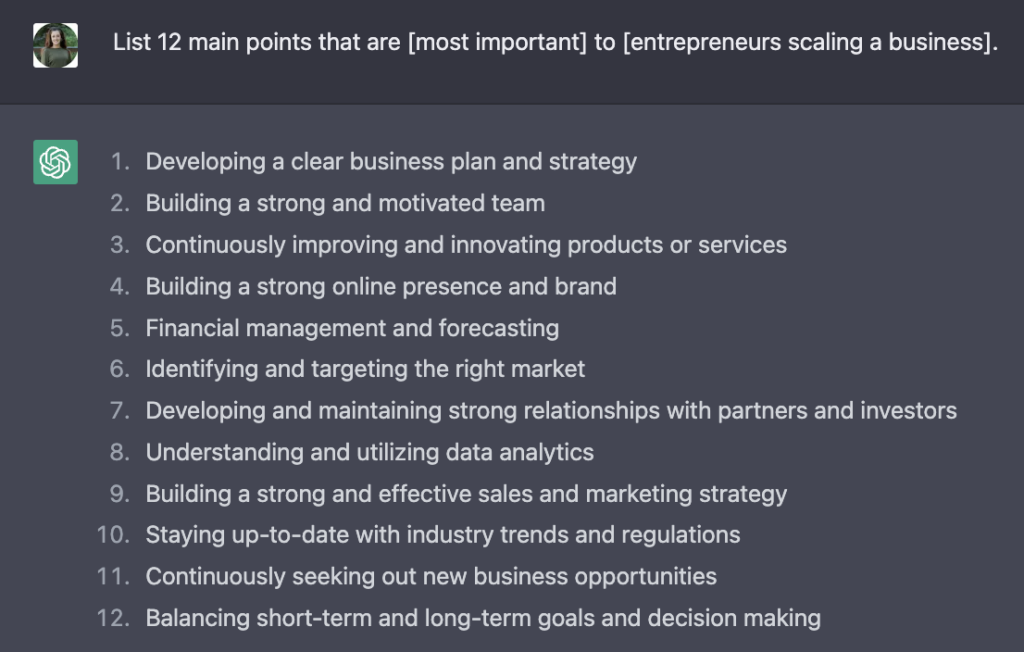Click 'Identifying and targeting the right market'
Viewport: 1024px width, 652px height.
click(x=365, y=369)
